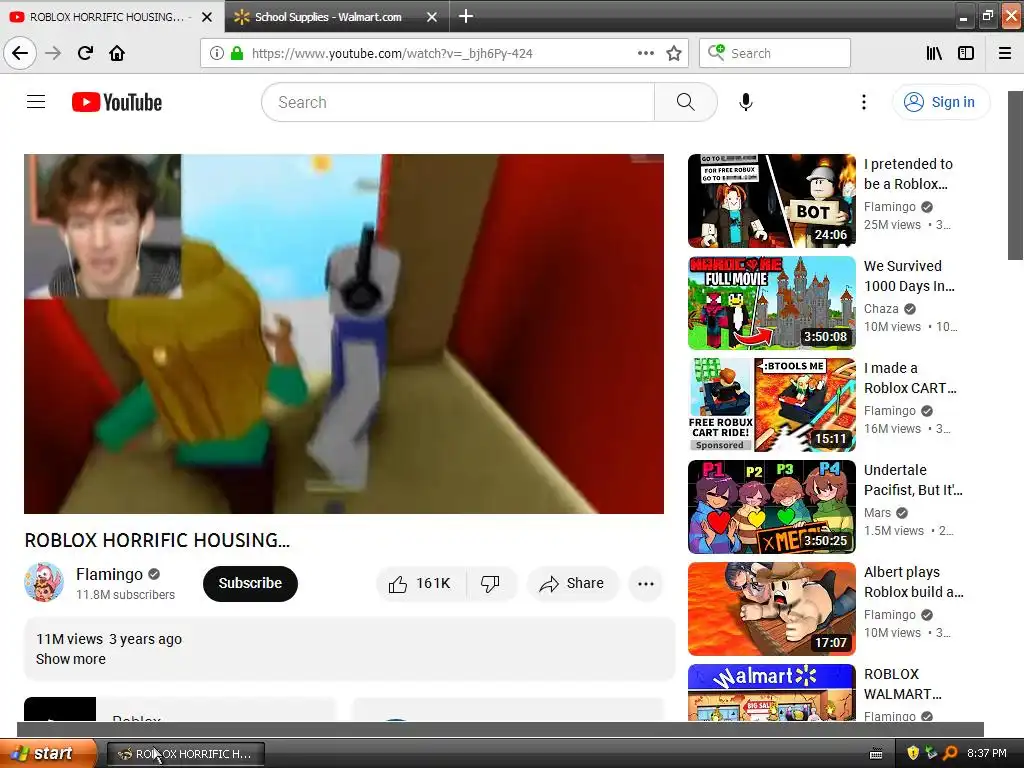This screenshot has height=768, width=1024.
Task: Open a new browser tab
Action: coord(466,16)
